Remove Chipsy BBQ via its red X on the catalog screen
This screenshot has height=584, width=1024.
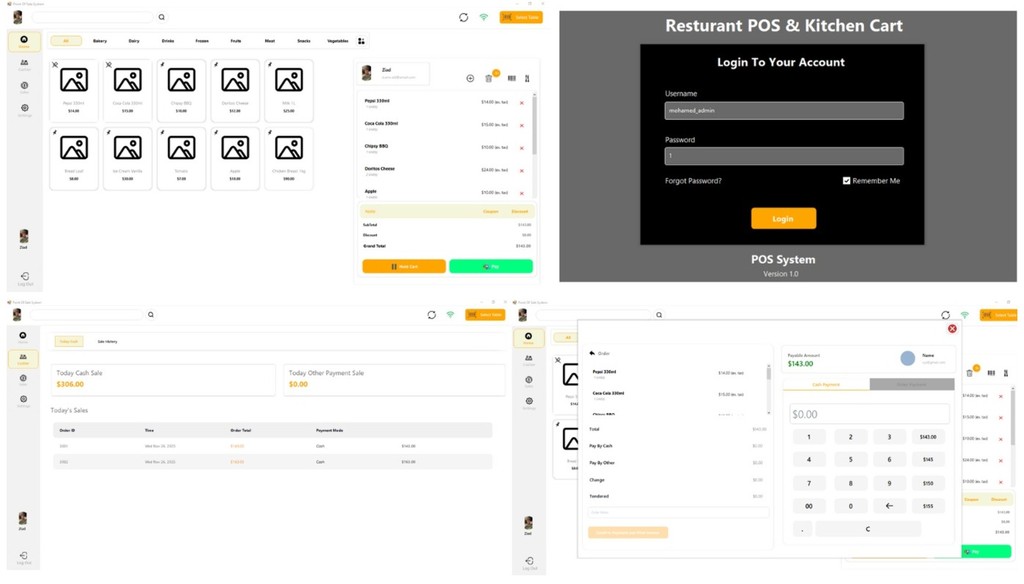click(x=522, y=148)
